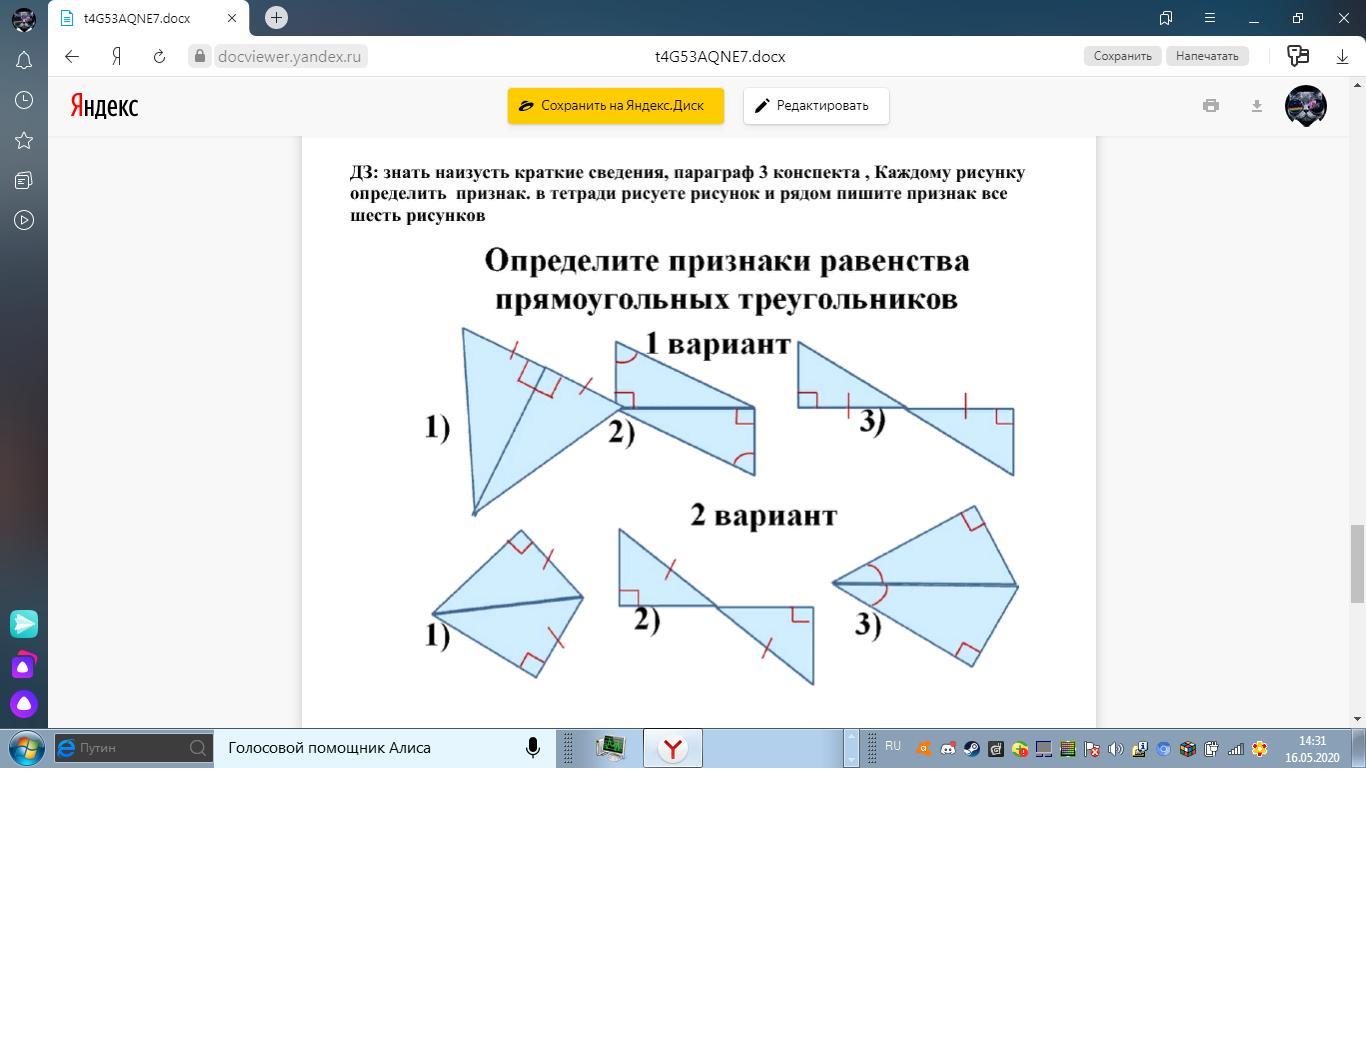
Task: Open video play icon in sidebar
Action: coord(24,220)
